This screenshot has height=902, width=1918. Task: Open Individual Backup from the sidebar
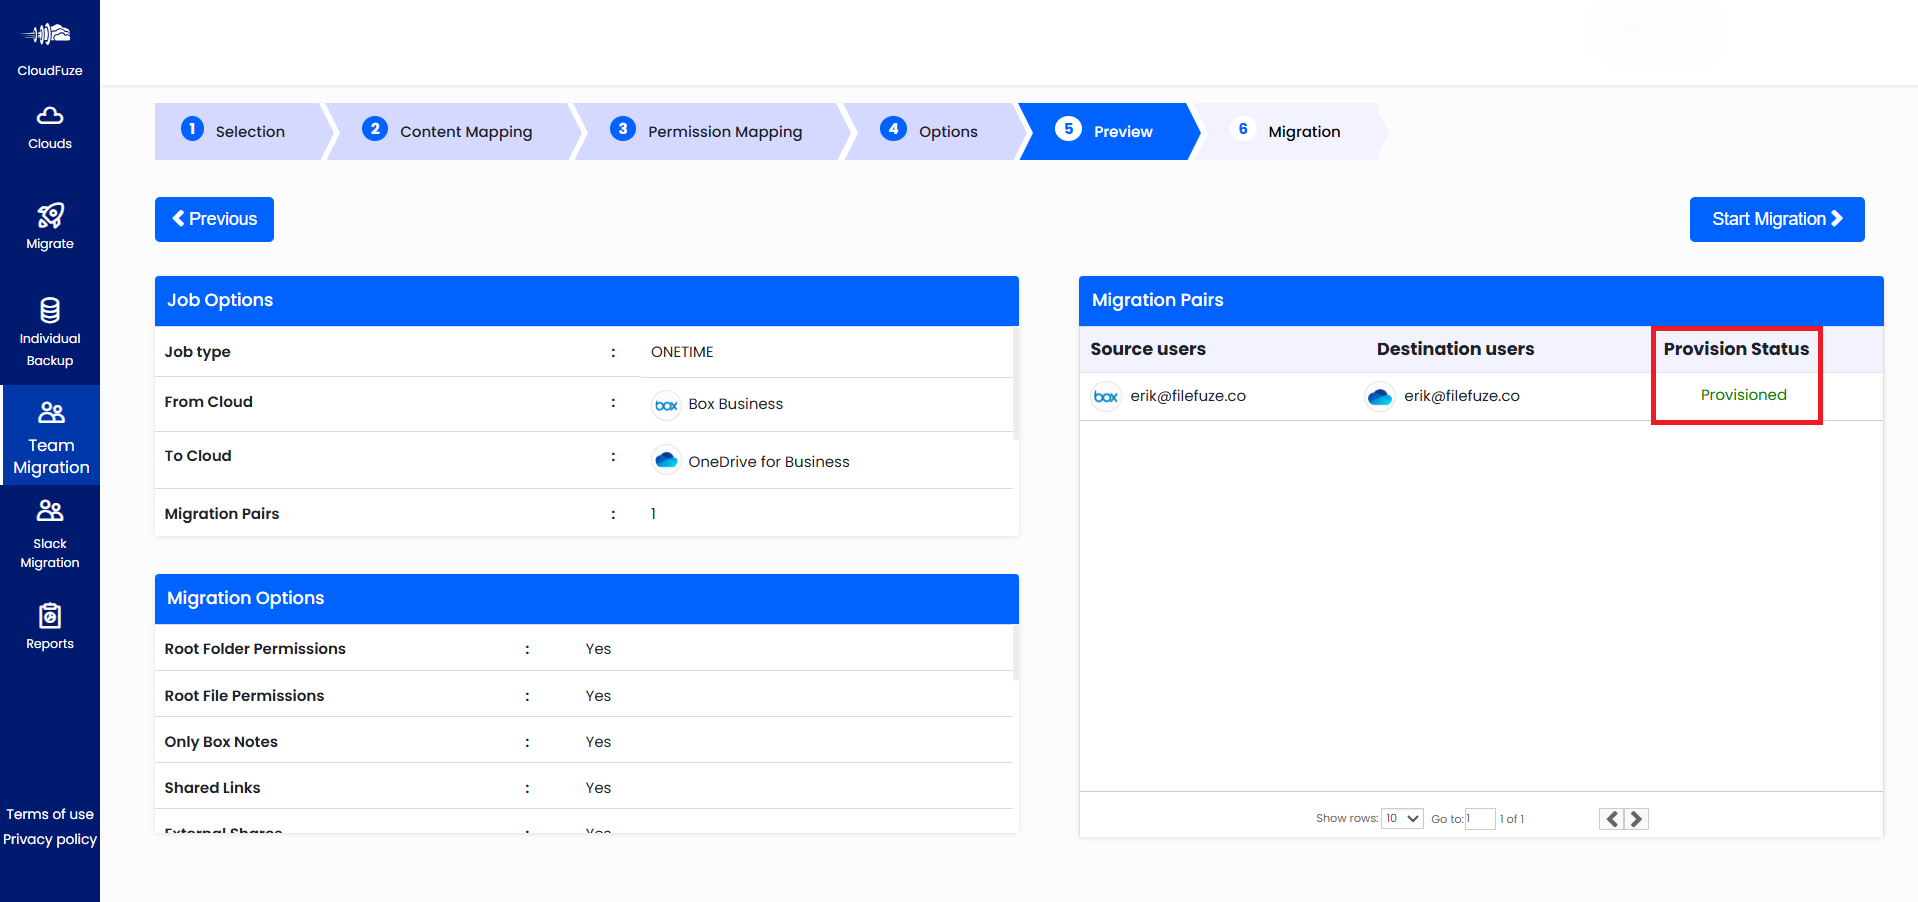(x=49, y=310)
